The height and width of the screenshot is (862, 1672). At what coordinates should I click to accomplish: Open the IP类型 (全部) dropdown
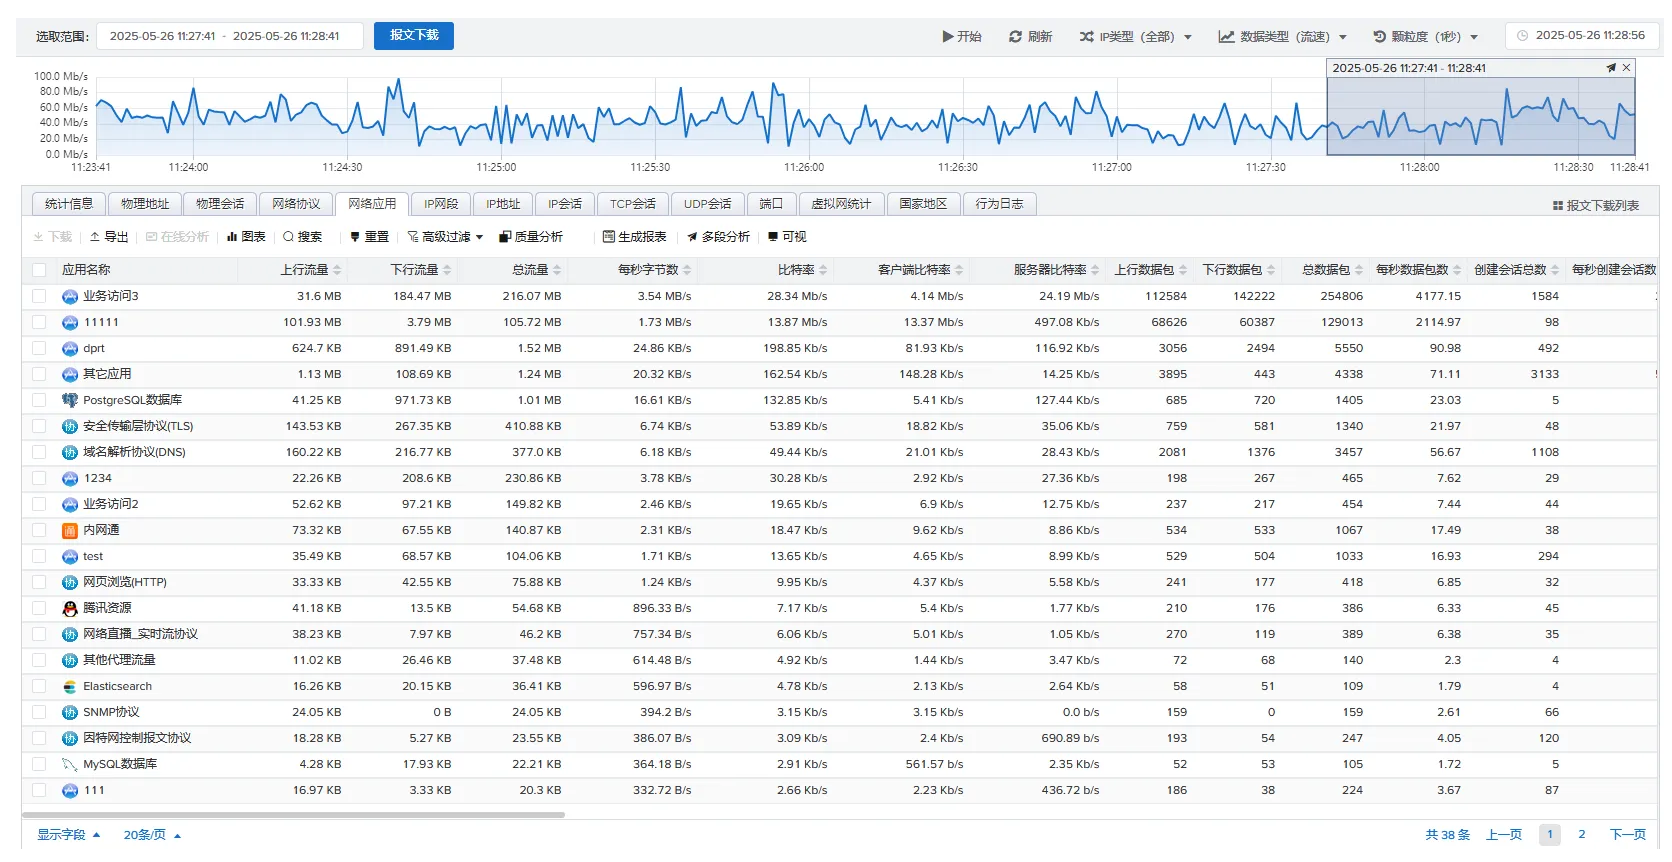(1136, 36)
